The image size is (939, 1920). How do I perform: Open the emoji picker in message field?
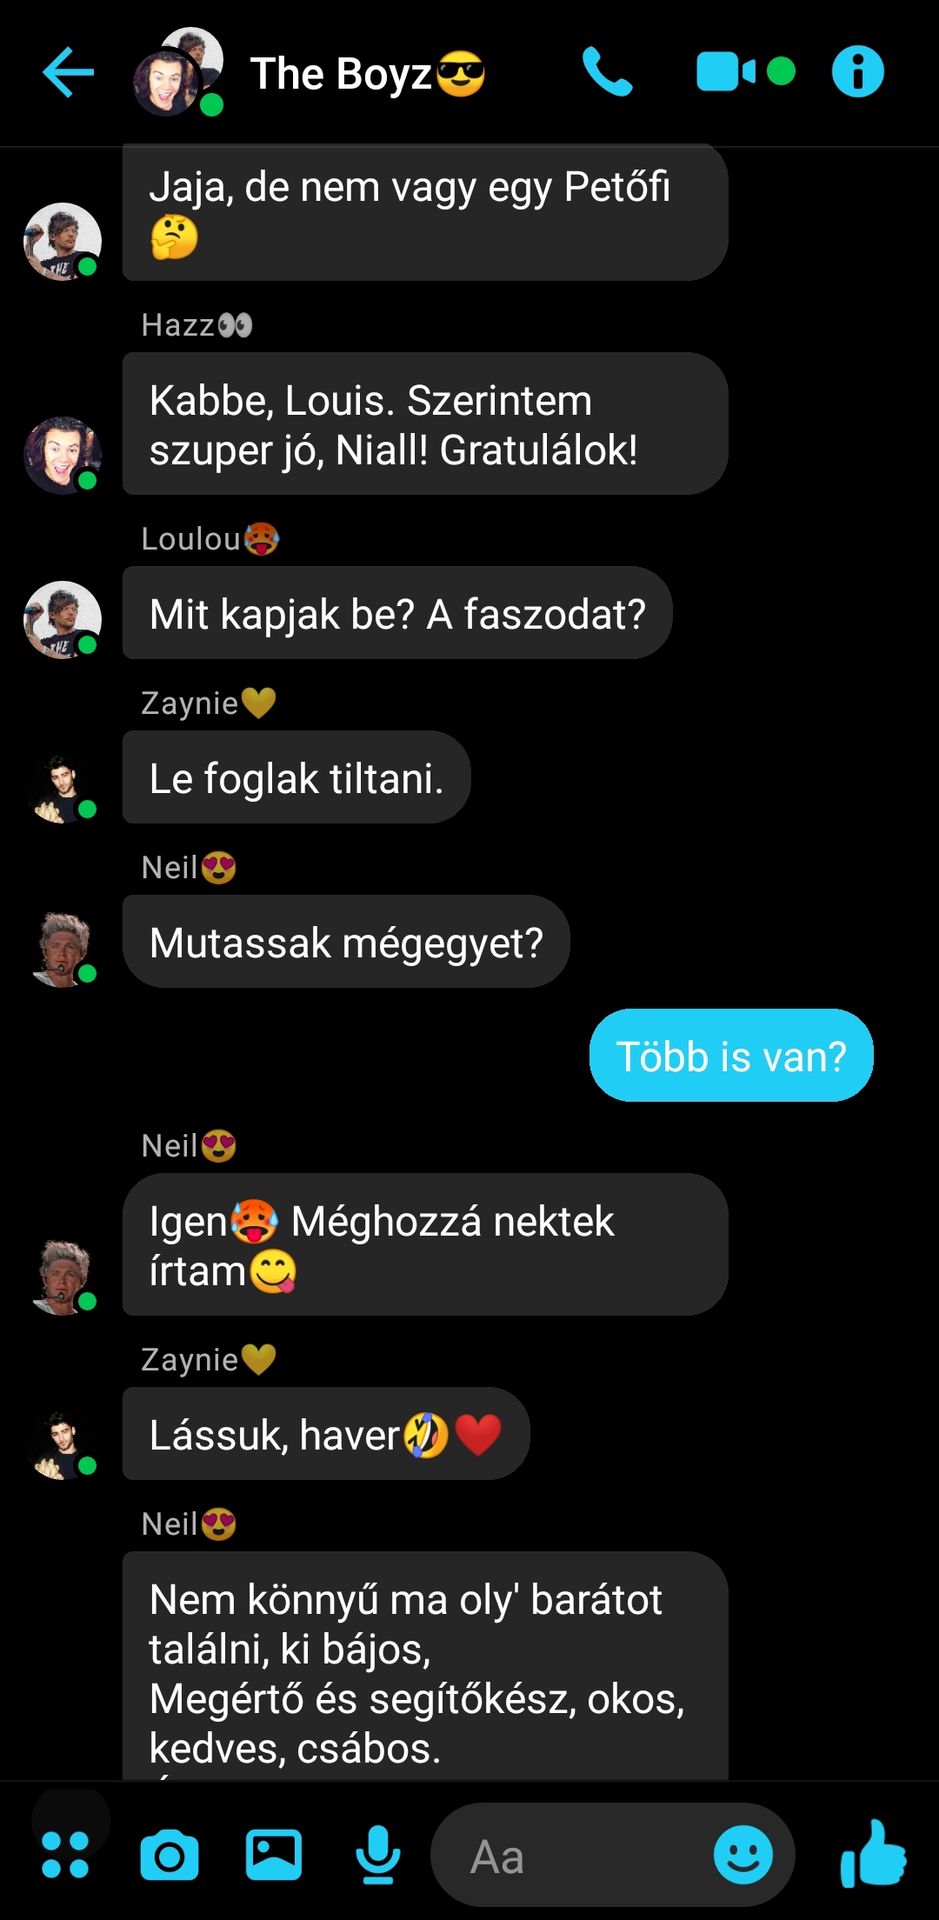point(743,1855)
